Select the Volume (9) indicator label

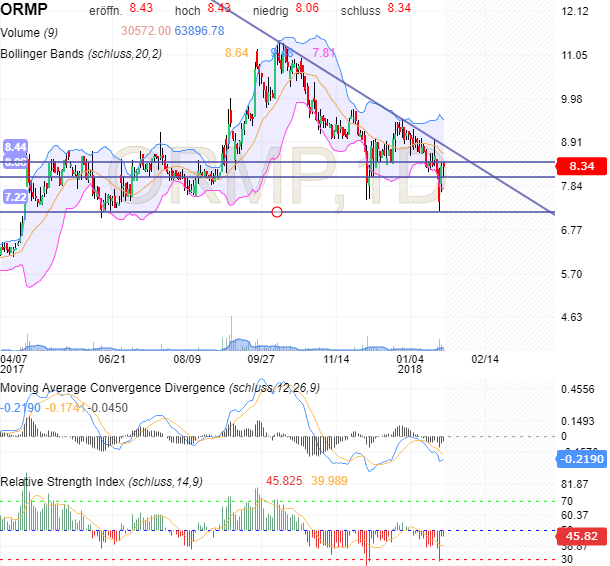pyautogui.click(x=34, y=31)
